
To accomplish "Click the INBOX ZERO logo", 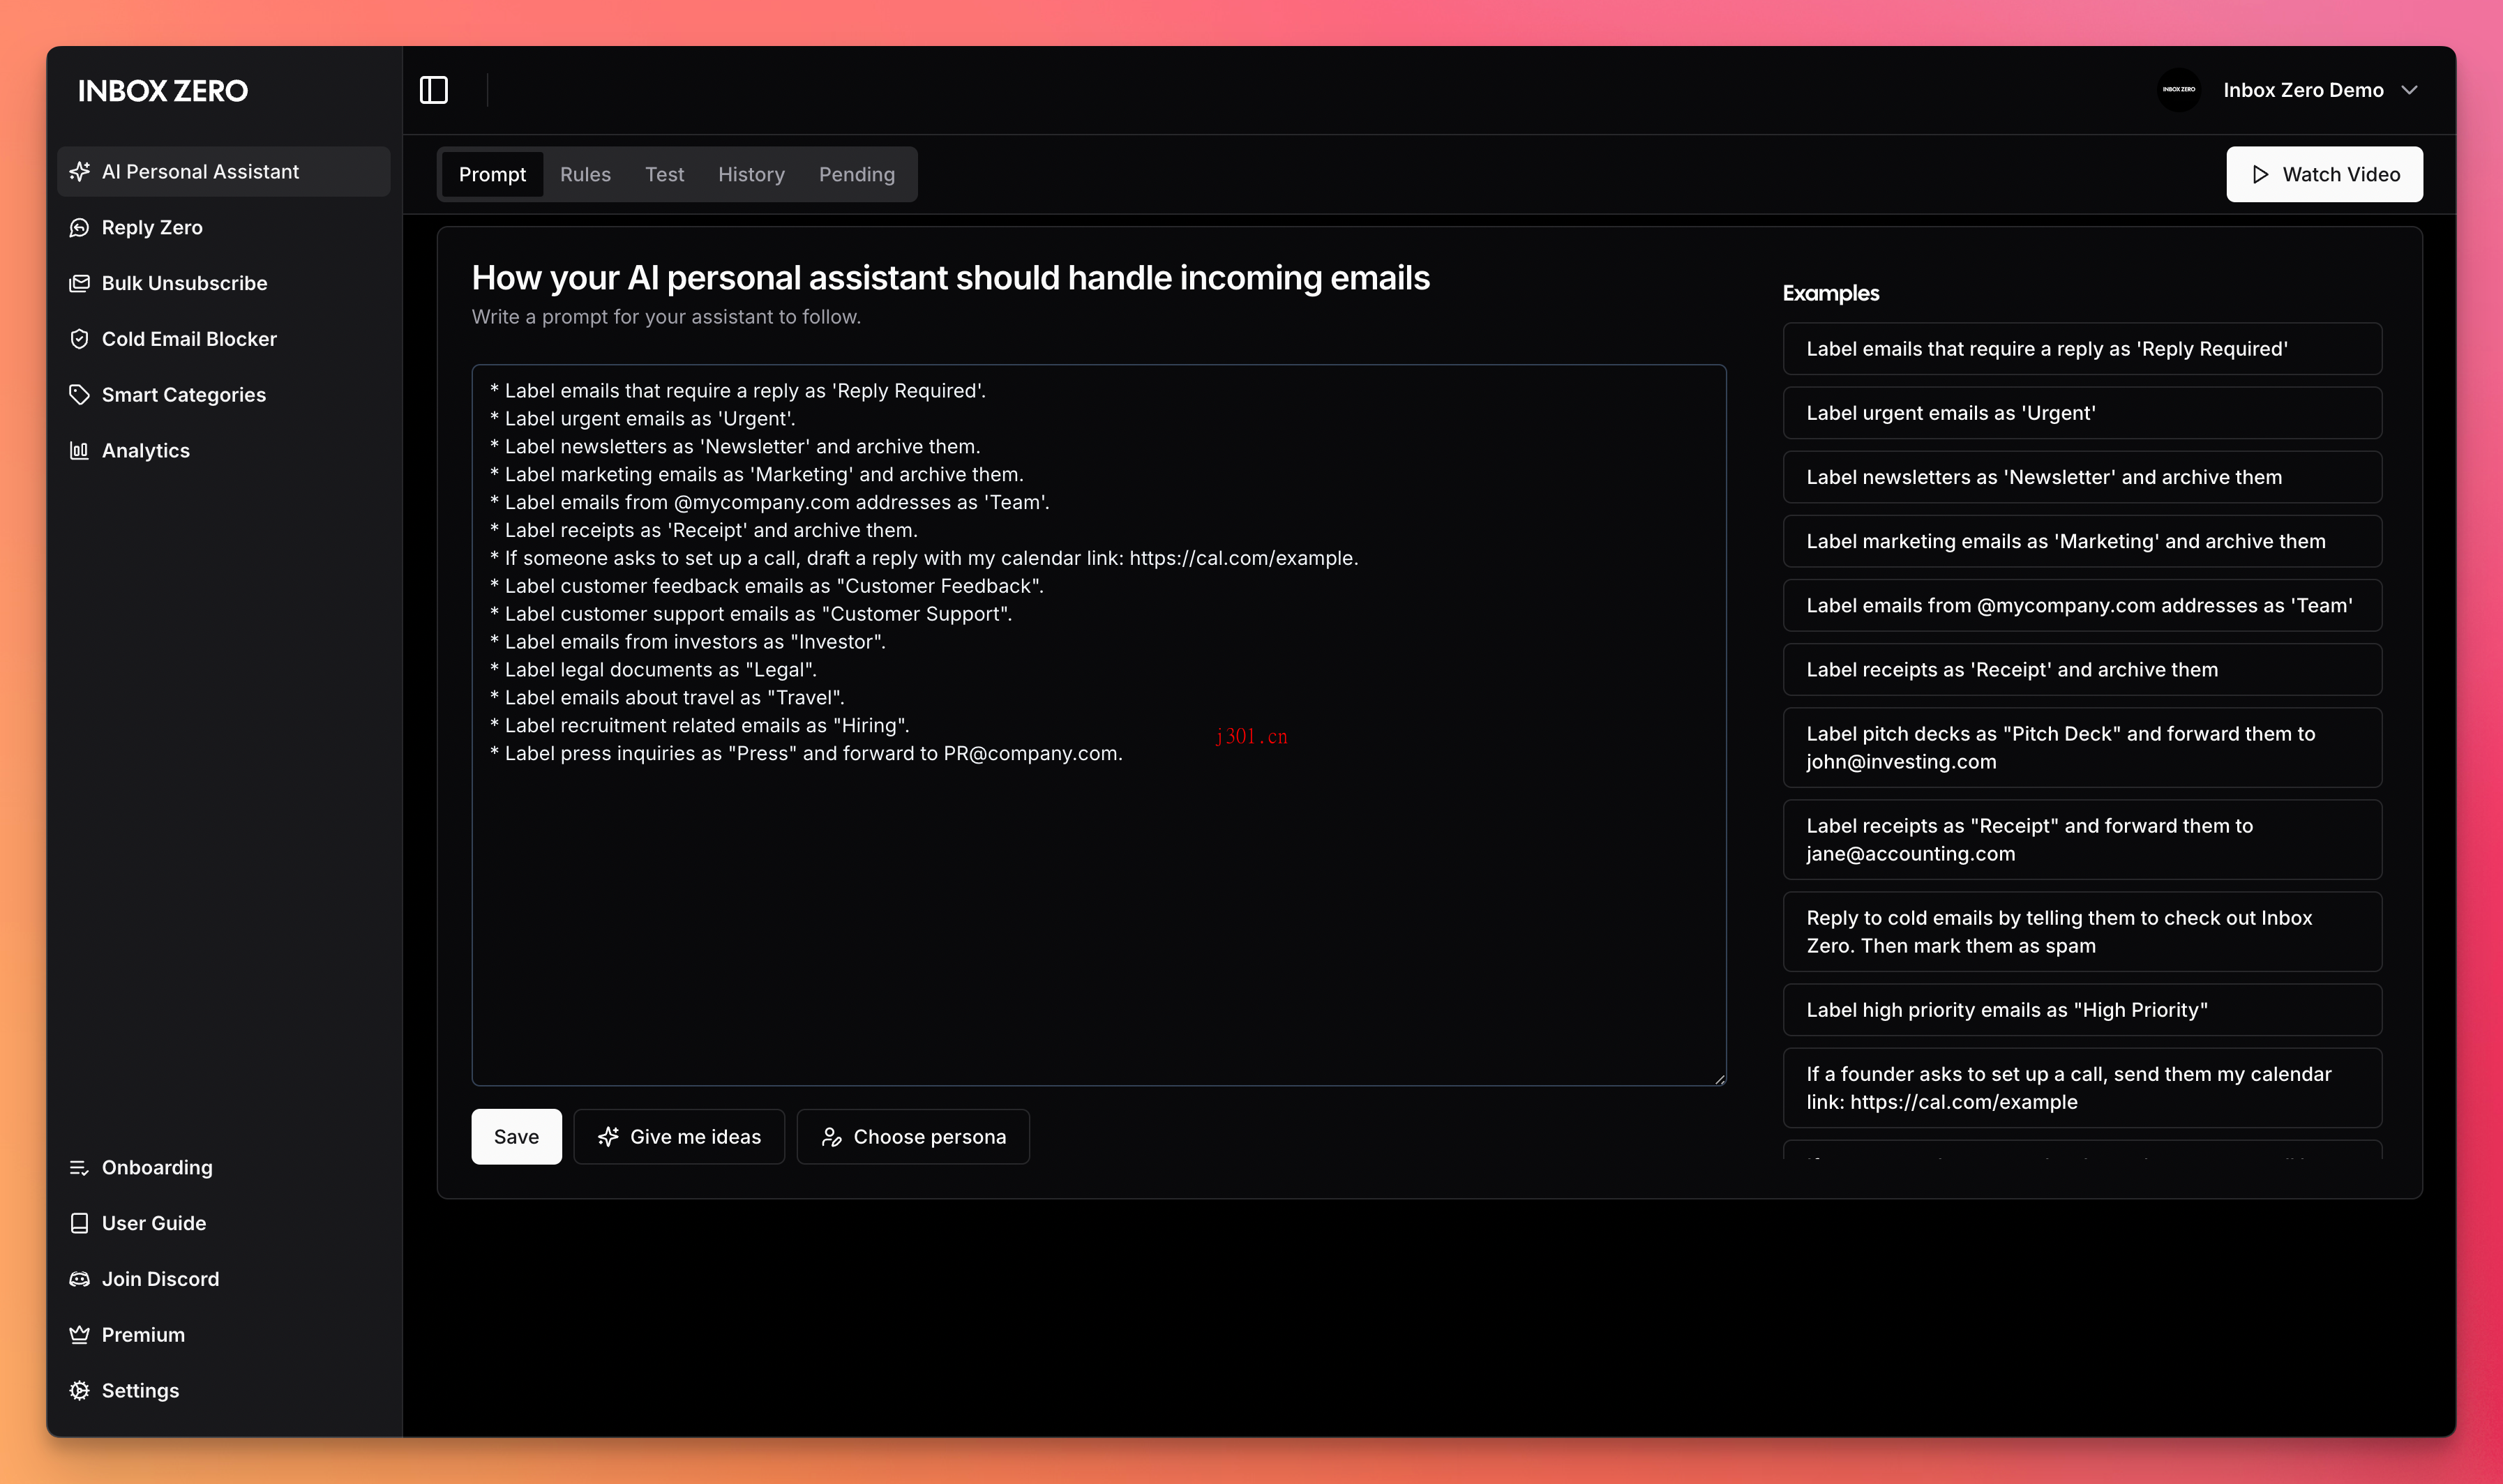I will 163,91.
